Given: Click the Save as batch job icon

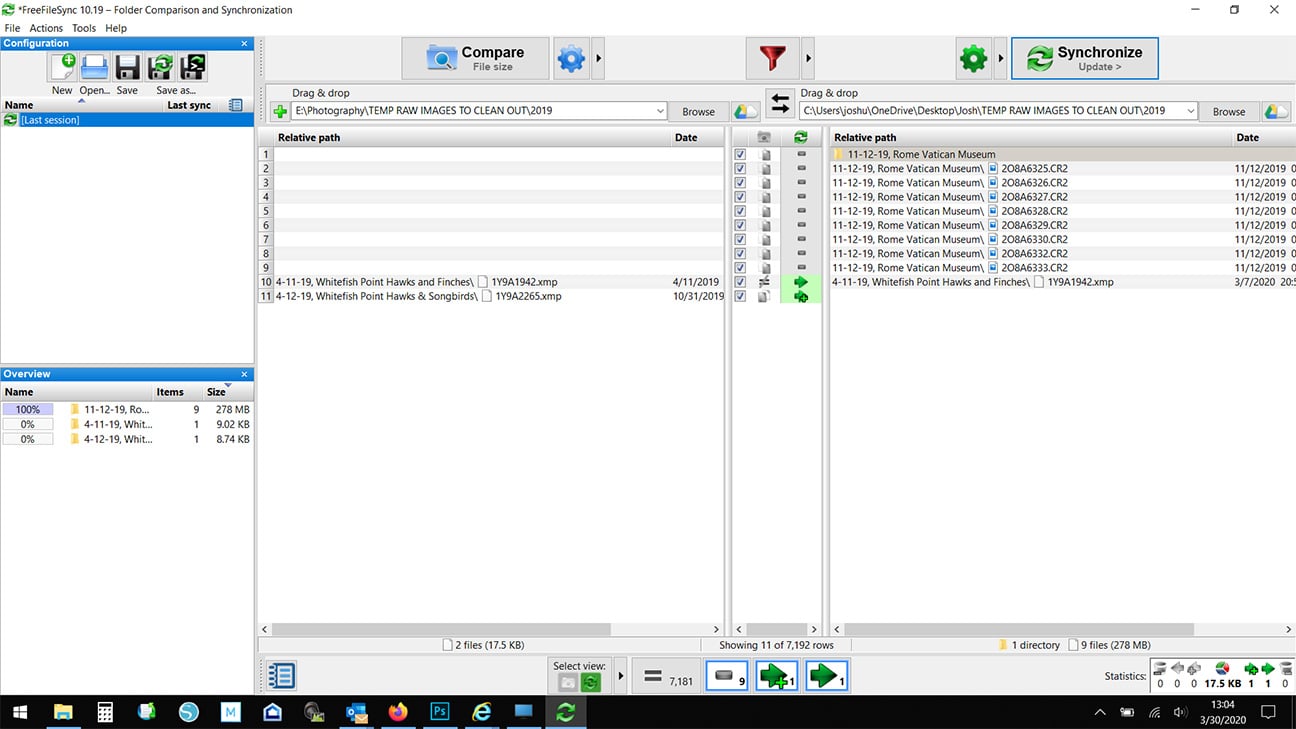Looking at the screenshot, I should 192,67.
